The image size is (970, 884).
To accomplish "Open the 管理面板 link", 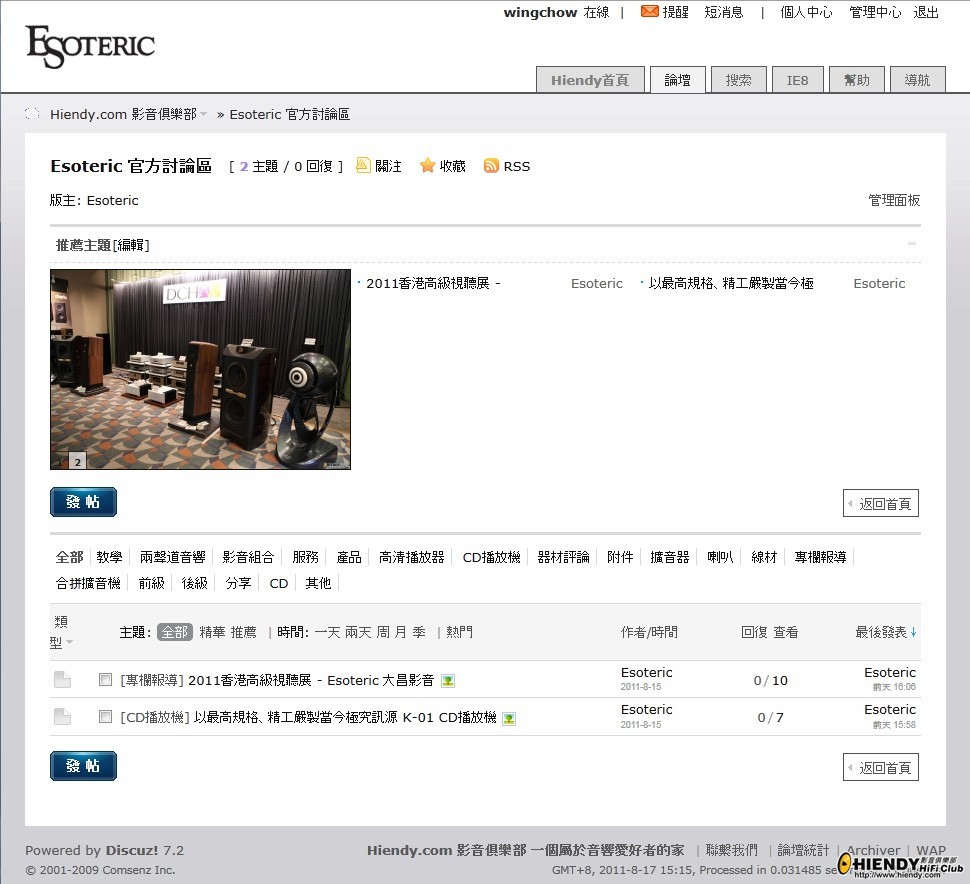I will tap(894, 200).
